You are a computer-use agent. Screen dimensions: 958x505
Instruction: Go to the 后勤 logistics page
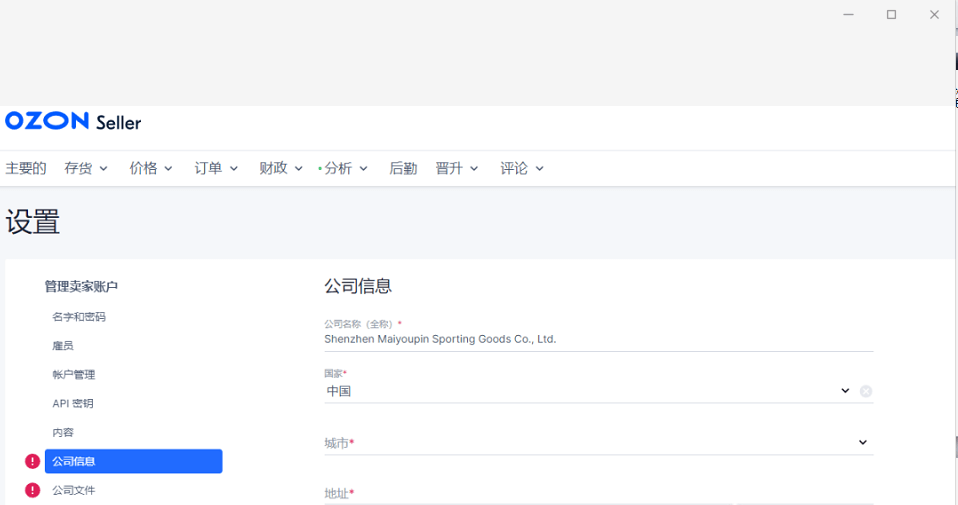tap(403, 168)
